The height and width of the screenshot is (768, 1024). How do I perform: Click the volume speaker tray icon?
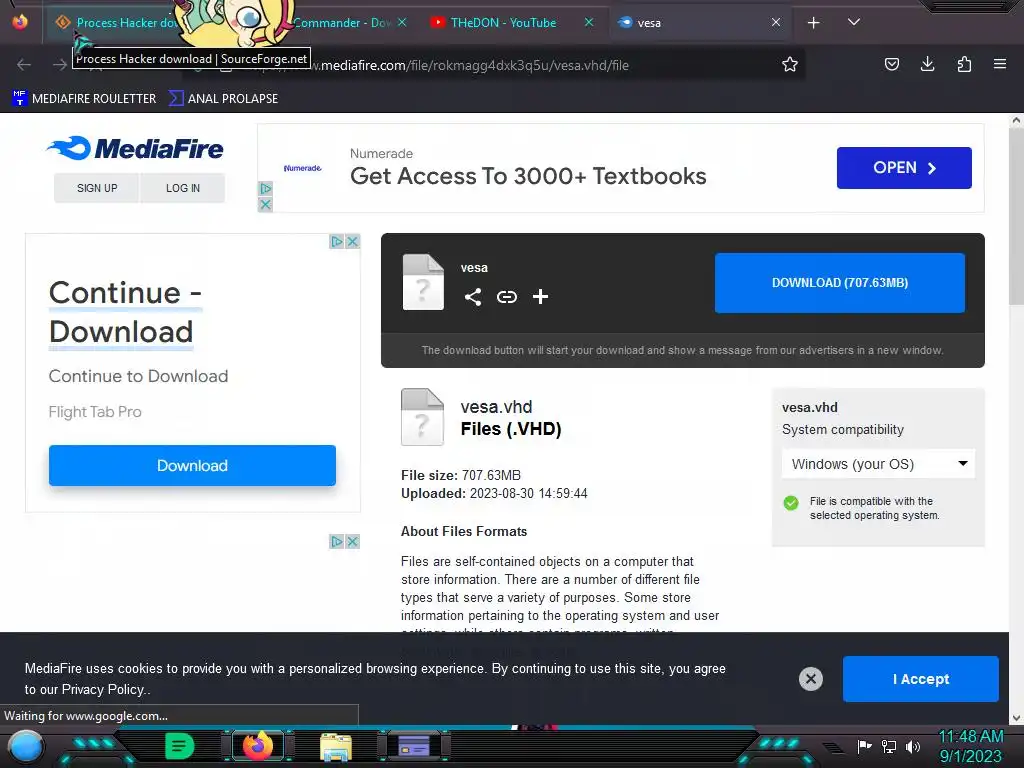[x=912, y=746]
